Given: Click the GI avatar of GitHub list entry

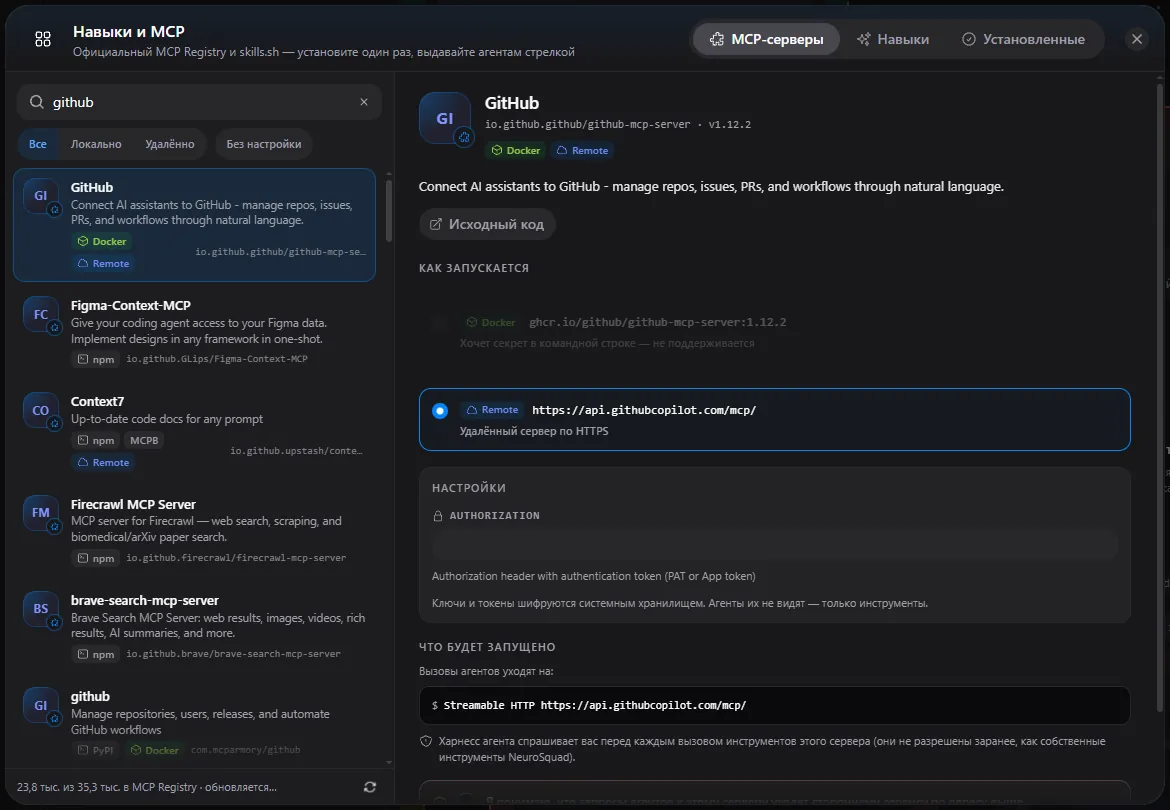Looking at the screenshot, I should pyautogui.click(x=40, y=195).
